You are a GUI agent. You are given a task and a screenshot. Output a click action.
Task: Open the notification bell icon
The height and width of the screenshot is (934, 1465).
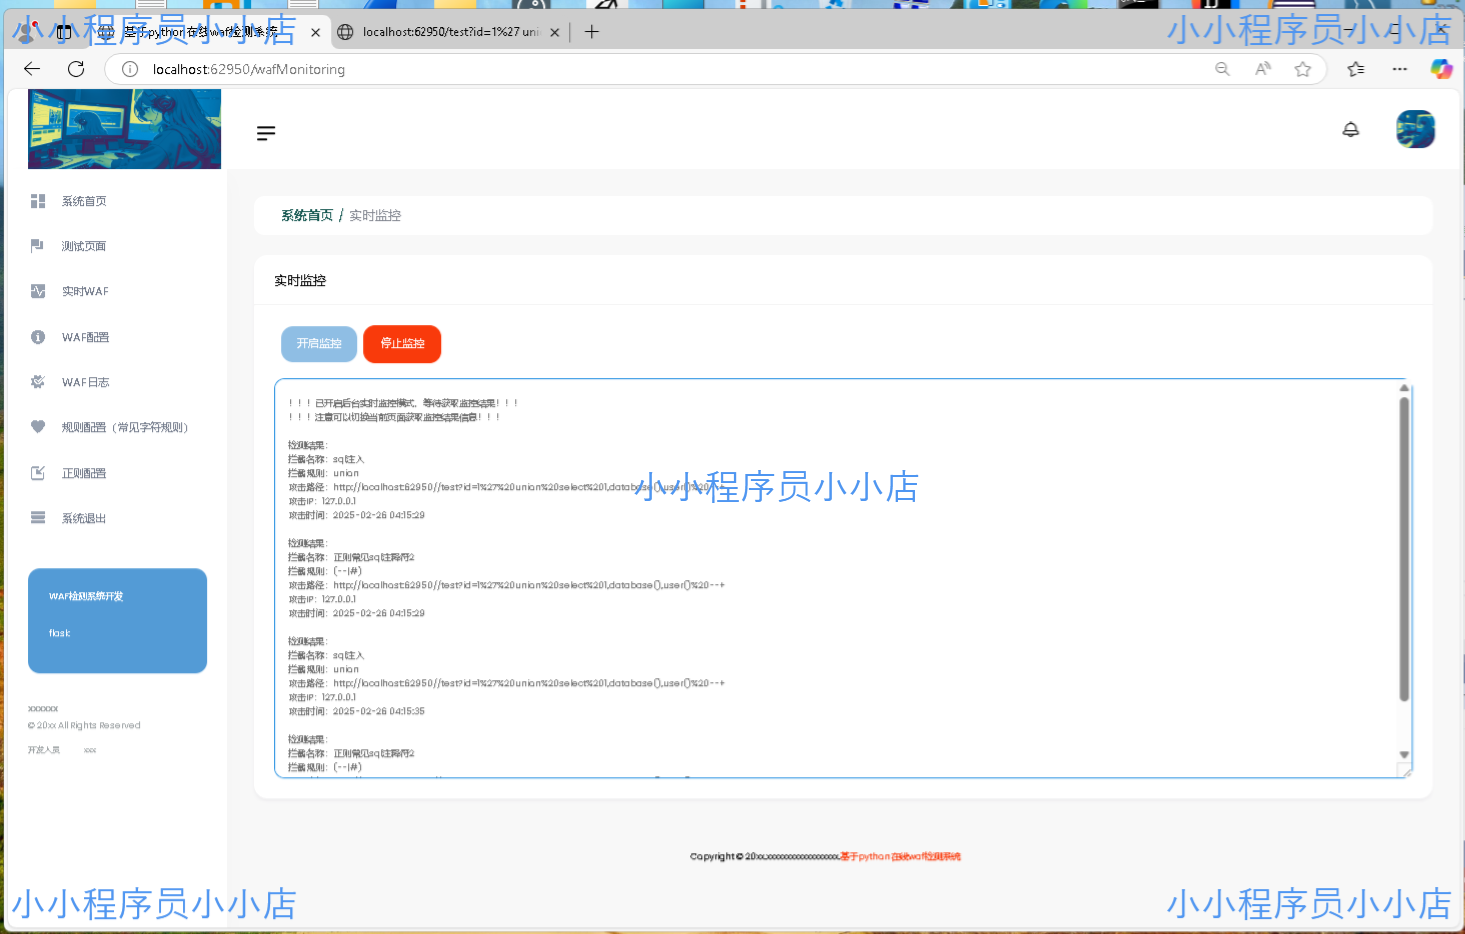(x=1351, y=130)
